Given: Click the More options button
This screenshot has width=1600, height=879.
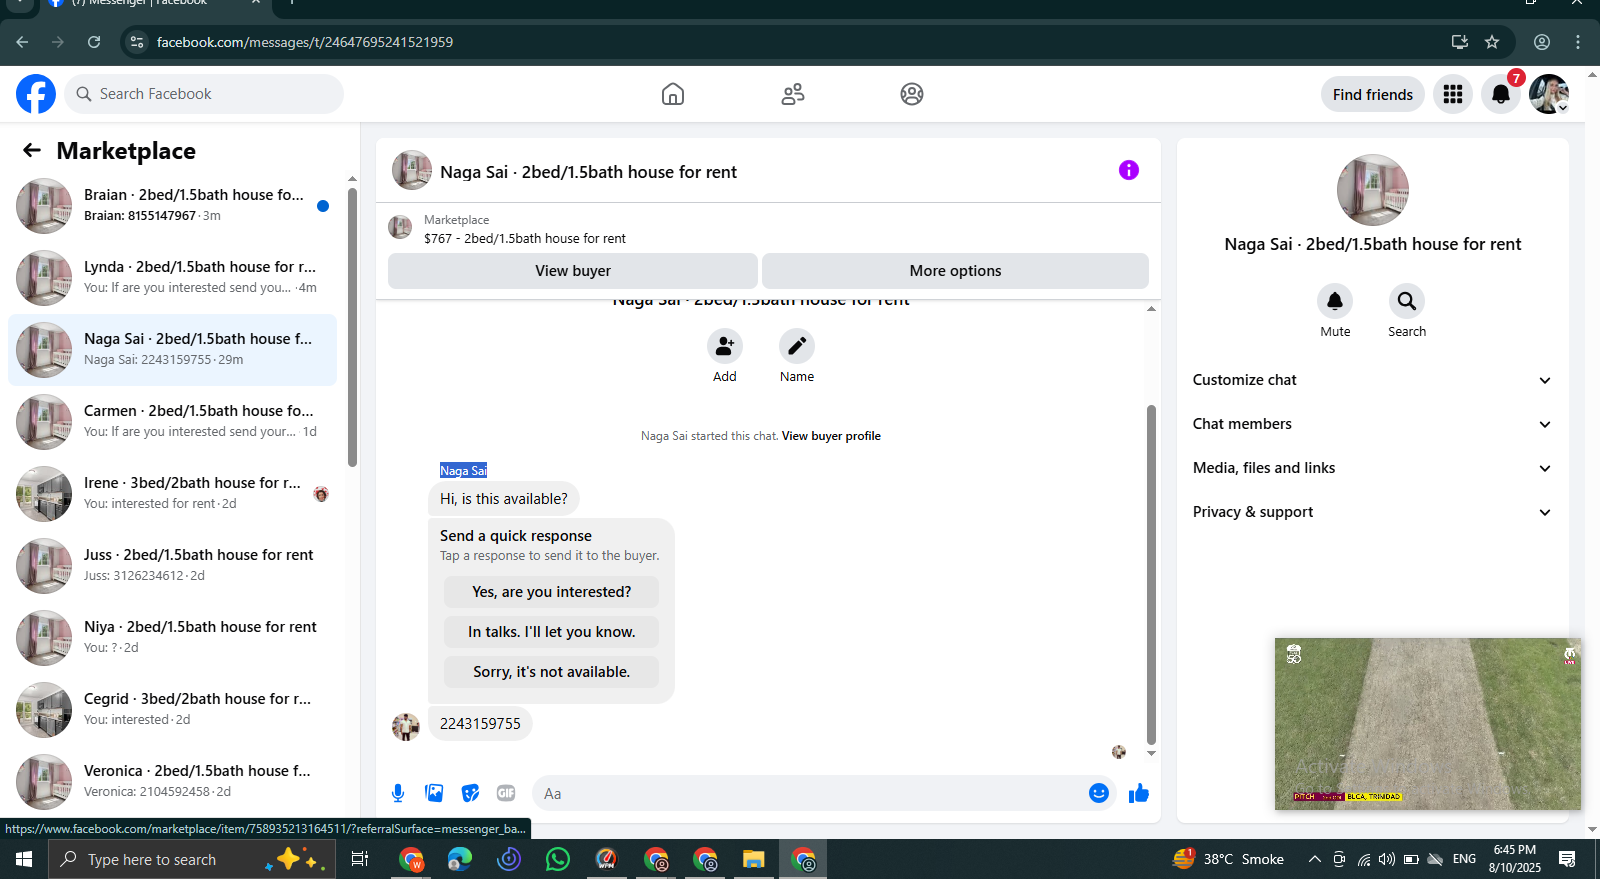Looking at the screenshot, I should 955,271.
